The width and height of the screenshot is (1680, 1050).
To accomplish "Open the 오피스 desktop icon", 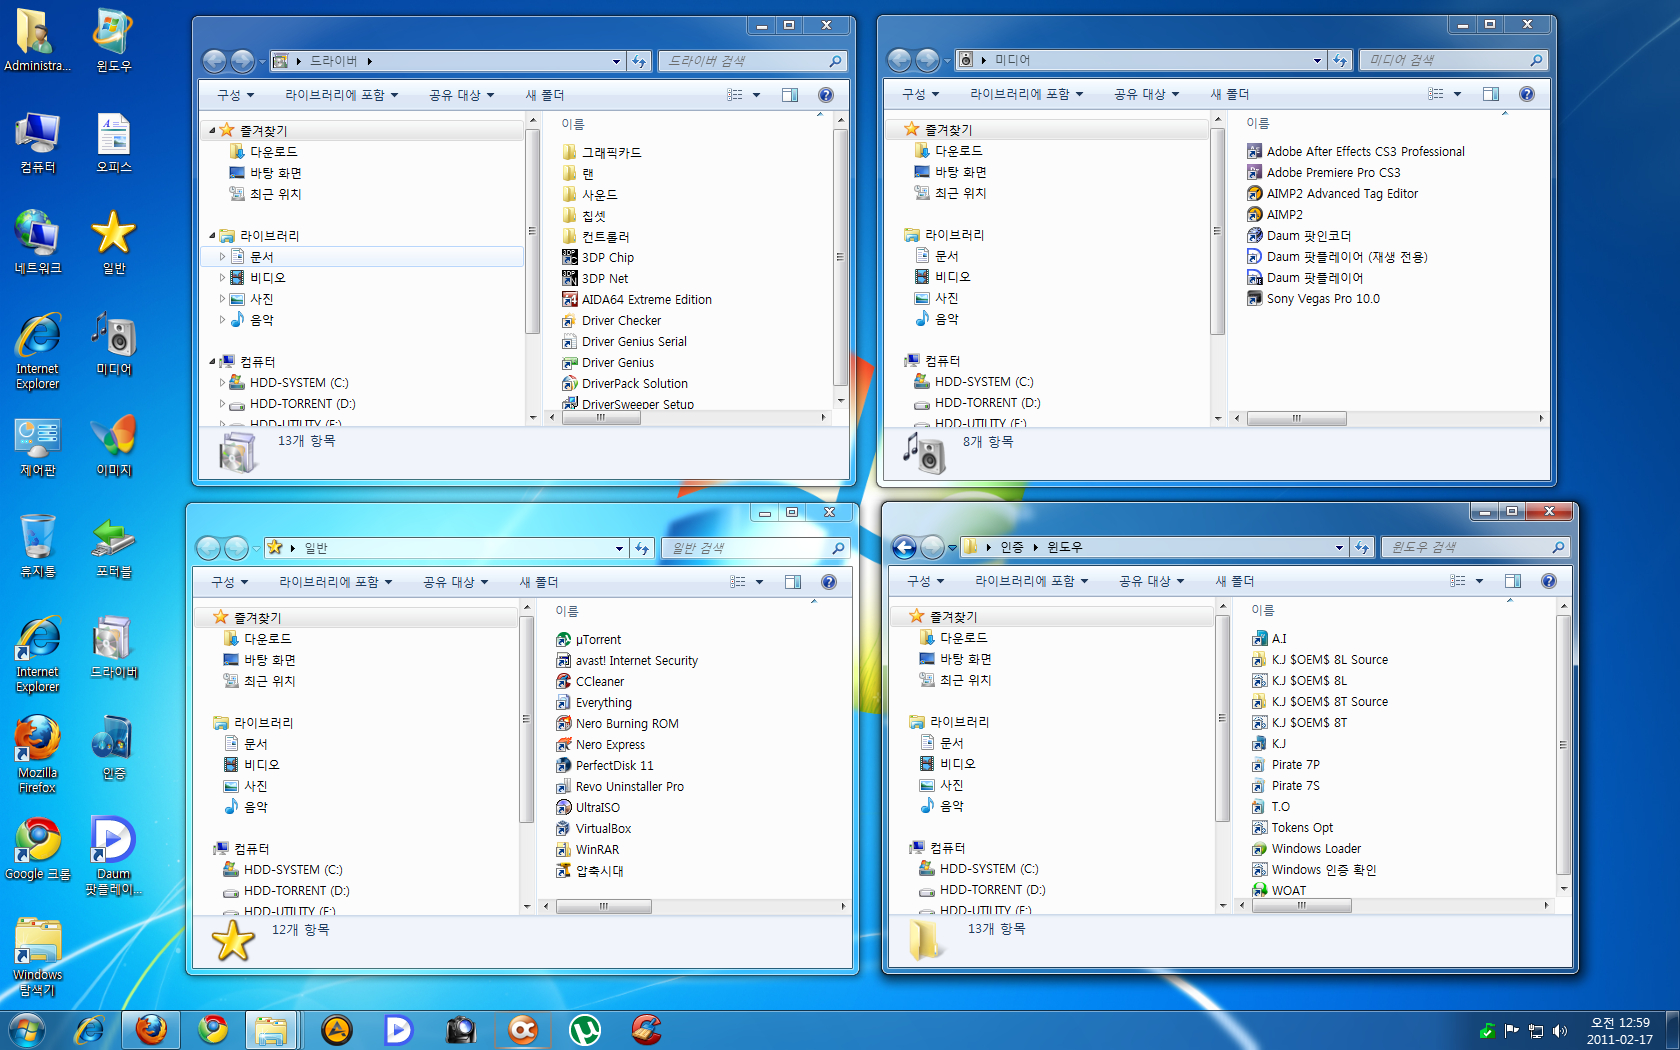I will 113,142.
